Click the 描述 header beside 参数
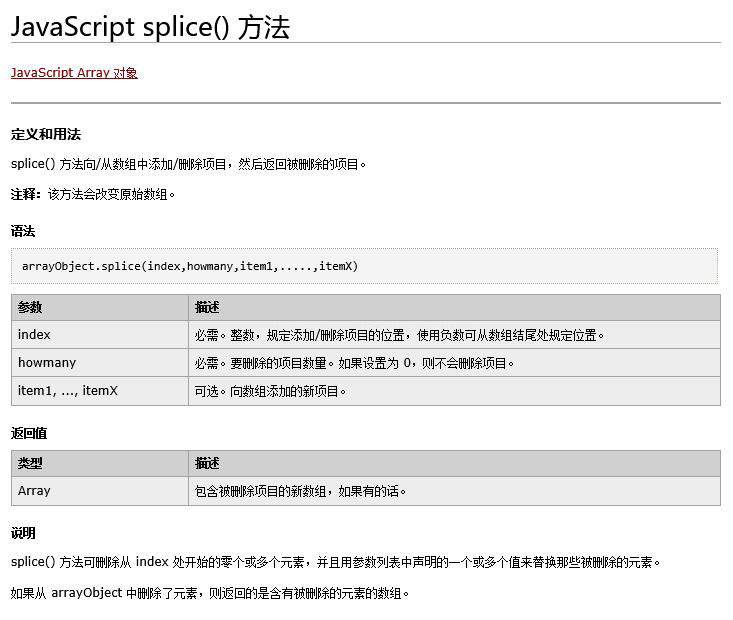The width and height of the screenshot is (733, 620). [207, 307]
